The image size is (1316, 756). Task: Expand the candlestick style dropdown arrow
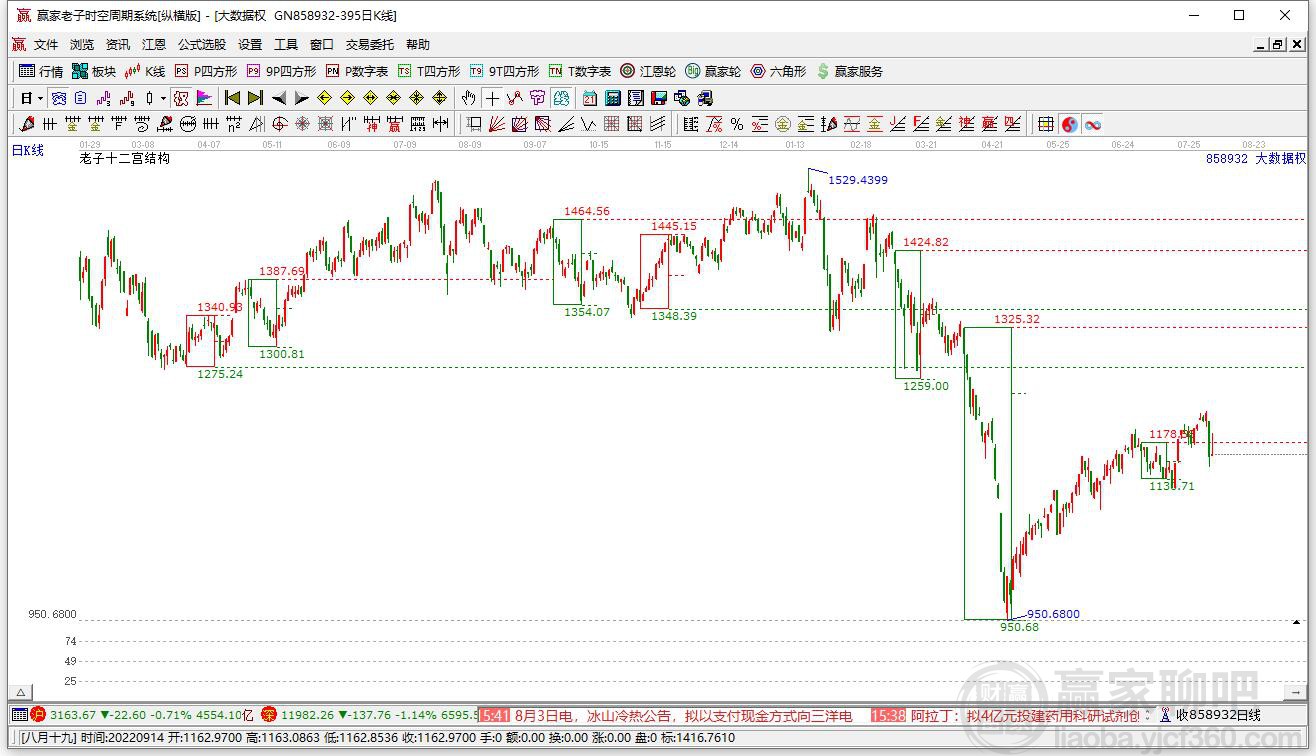click(x=164, y=98)
